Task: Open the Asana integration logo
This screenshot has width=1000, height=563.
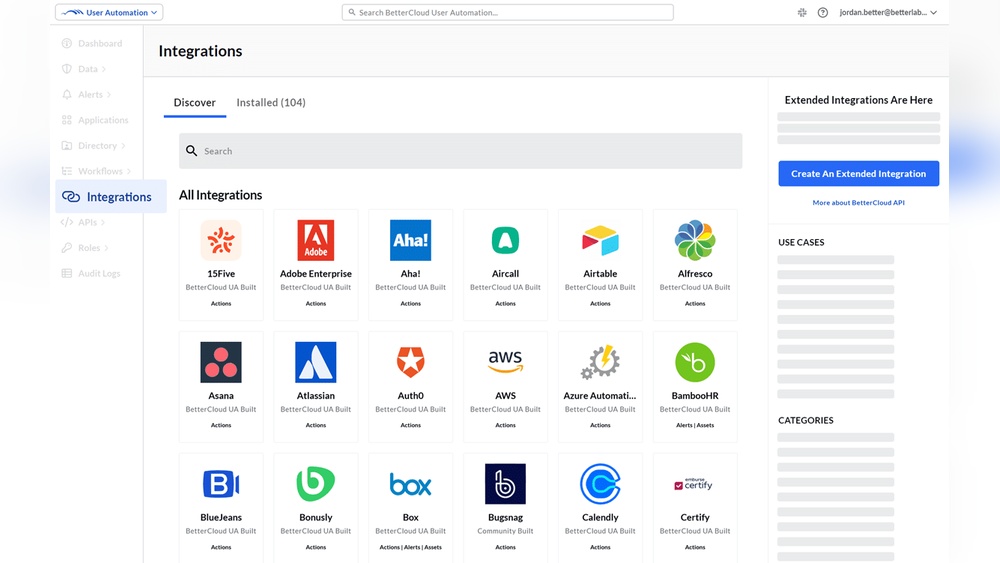Action: coord(221,362)
